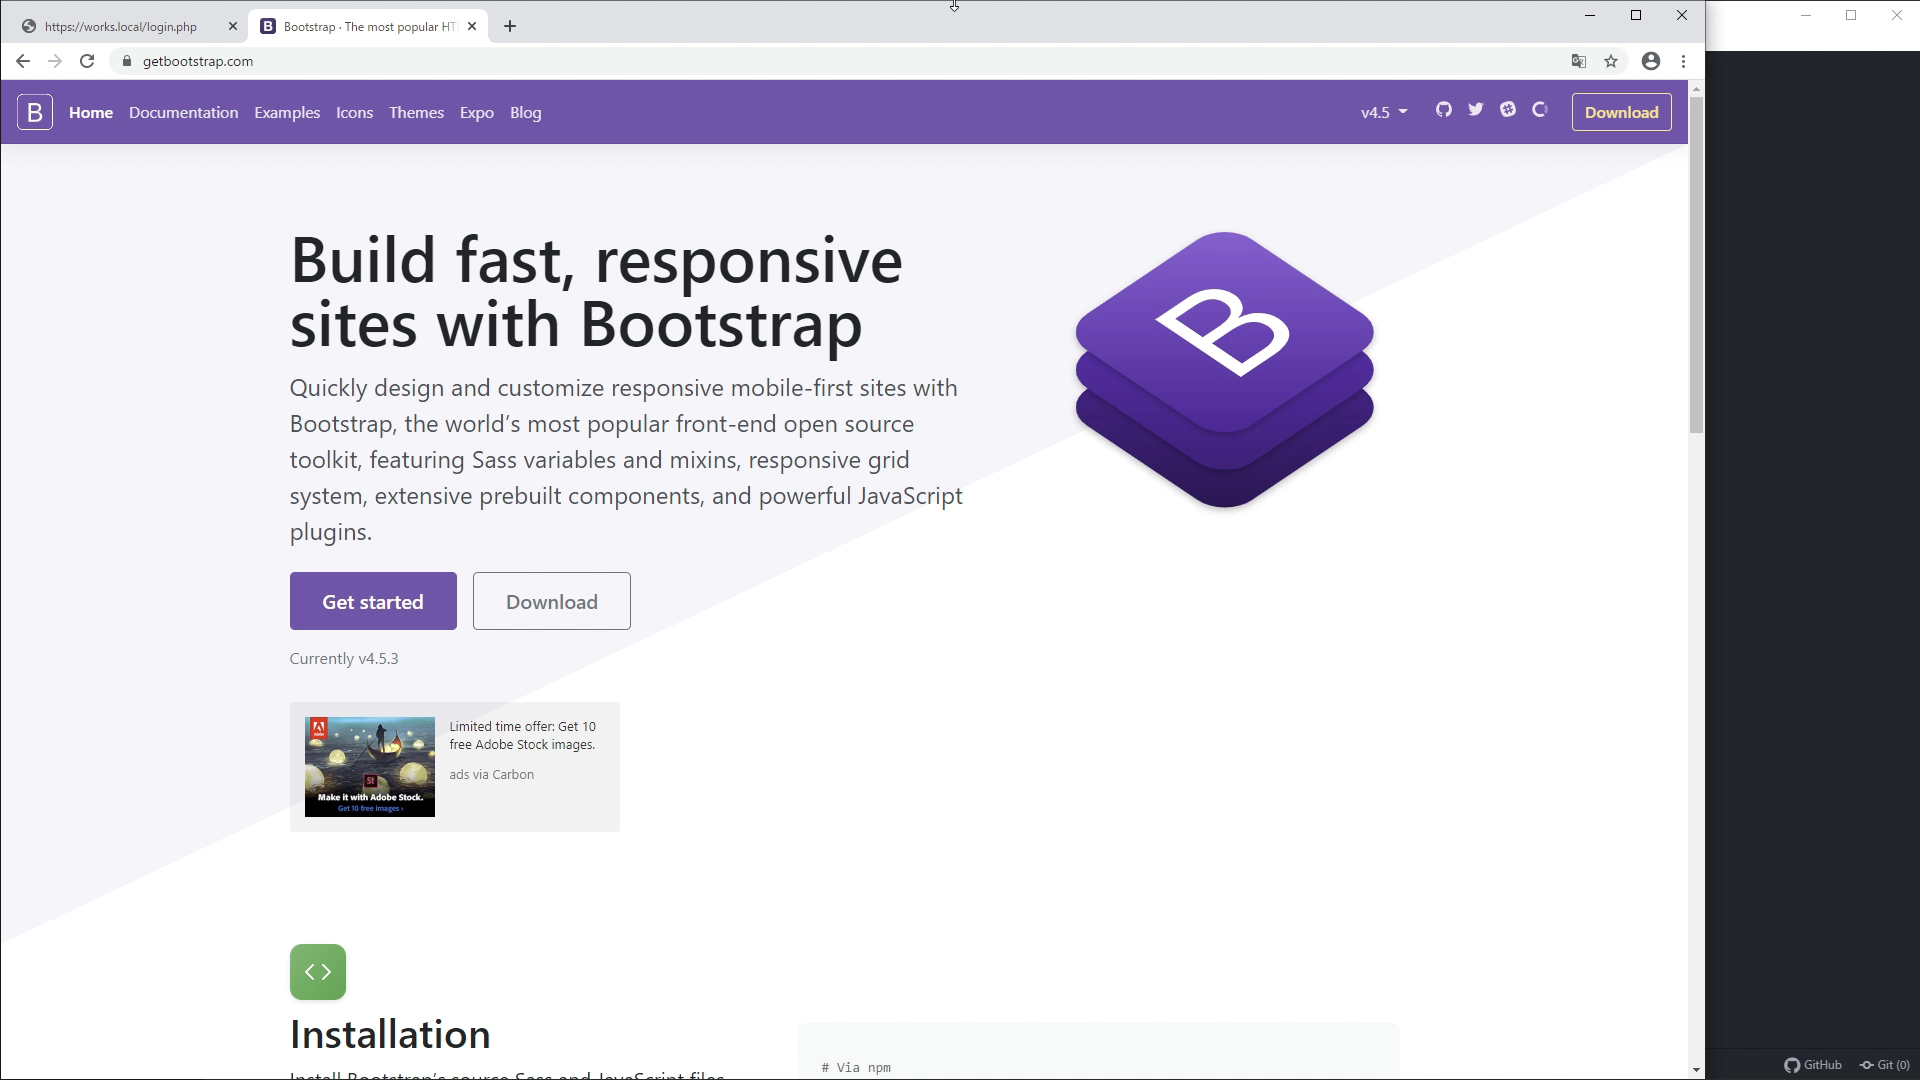Screen dimensions: 1920x1080
Task: Open the GitHub icon link in navbar
Action: tap(1444, 110)
